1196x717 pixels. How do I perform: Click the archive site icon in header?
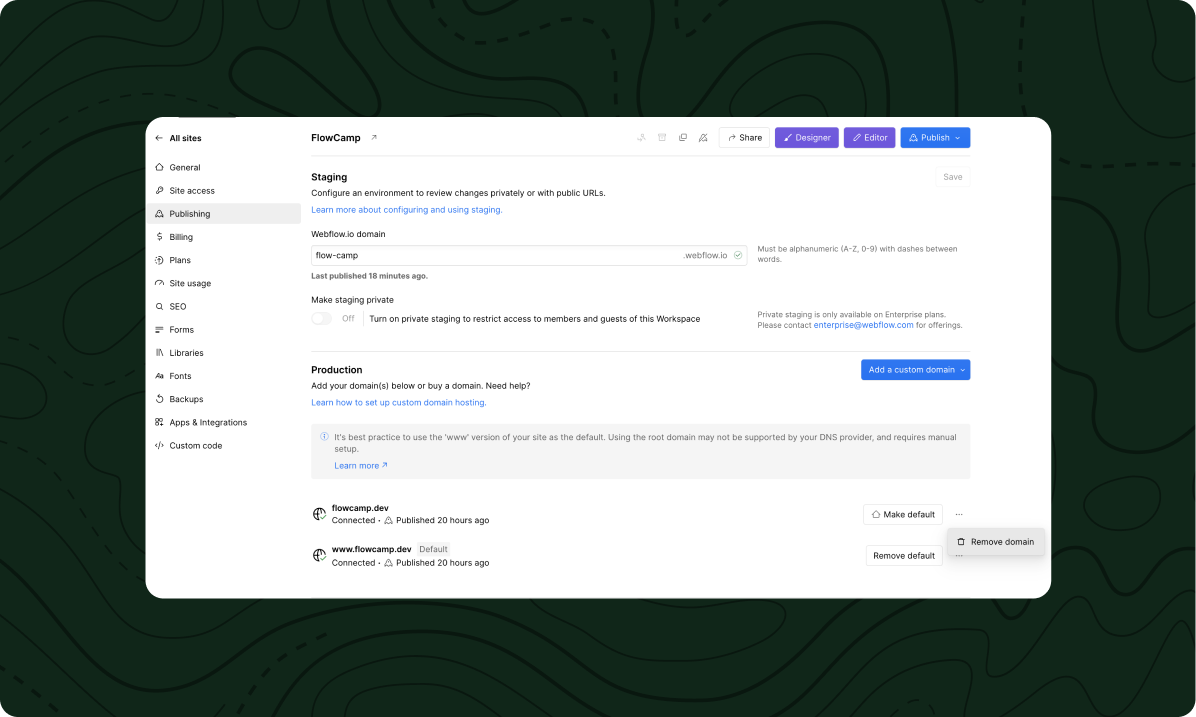point(662,138)
